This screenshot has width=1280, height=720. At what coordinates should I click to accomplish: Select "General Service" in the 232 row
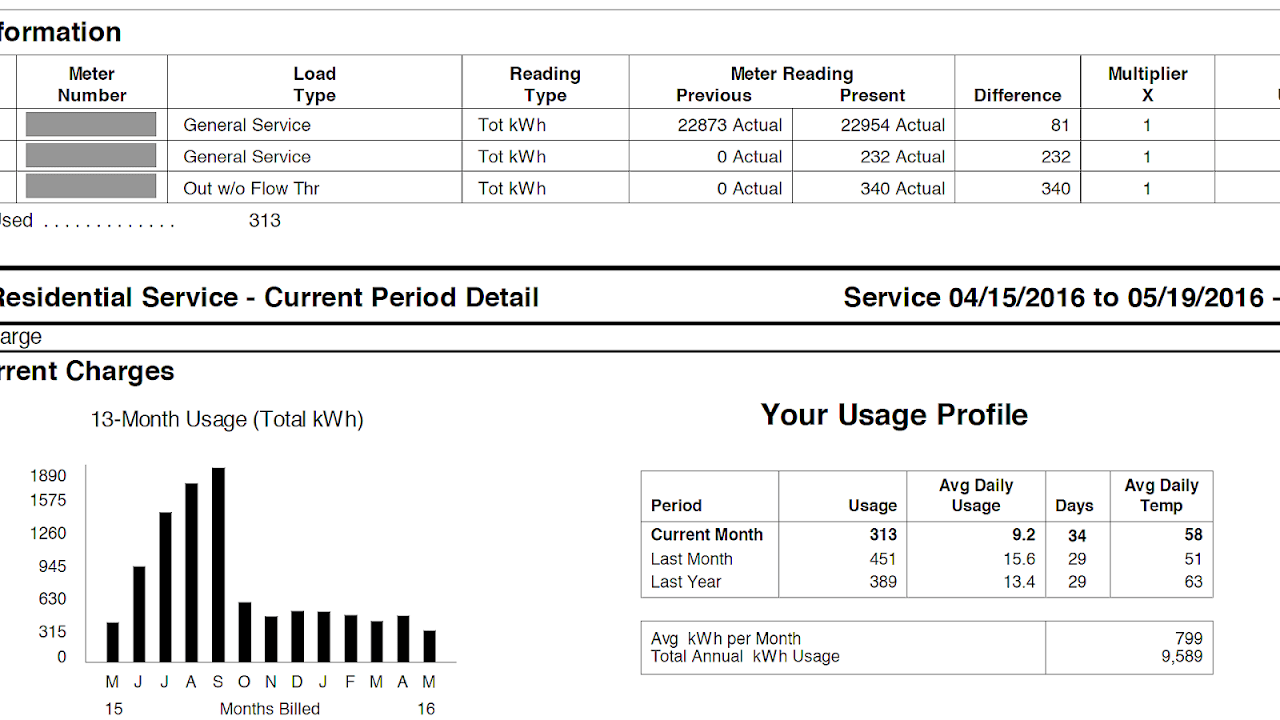coord(247,157)
